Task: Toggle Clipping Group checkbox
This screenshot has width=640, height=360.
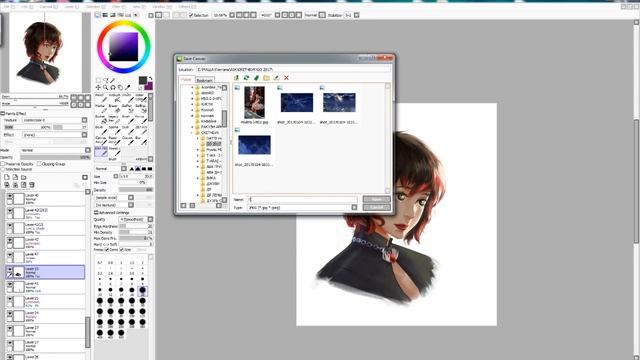Action: point(39,164)
